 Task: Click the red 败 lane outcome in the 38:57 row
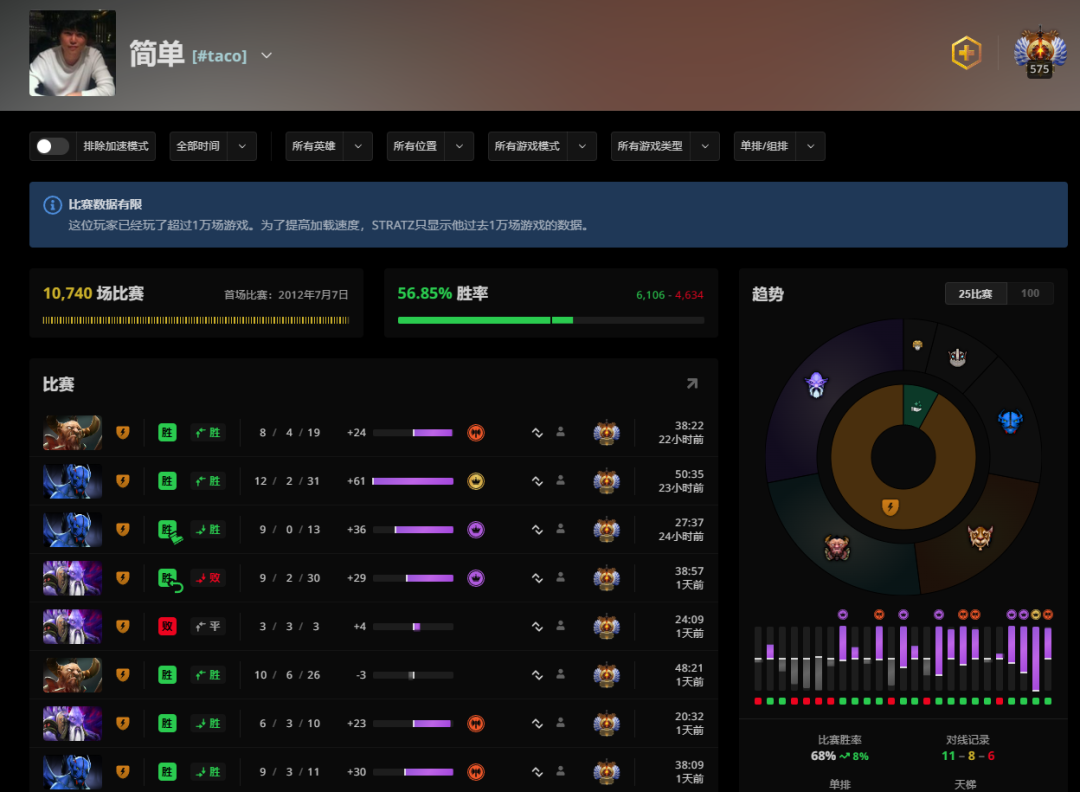208,578
